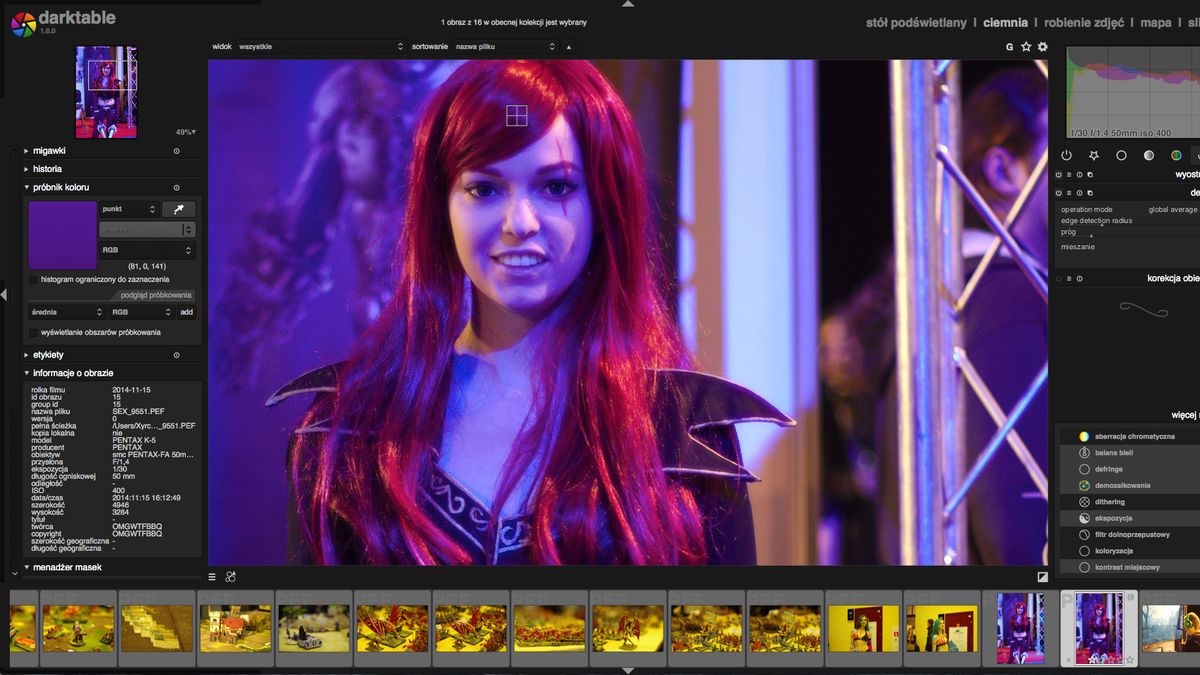Expand the menadżer masek panel
The height and width of the screenshot is (675, 1200).
tap(26, 567)
